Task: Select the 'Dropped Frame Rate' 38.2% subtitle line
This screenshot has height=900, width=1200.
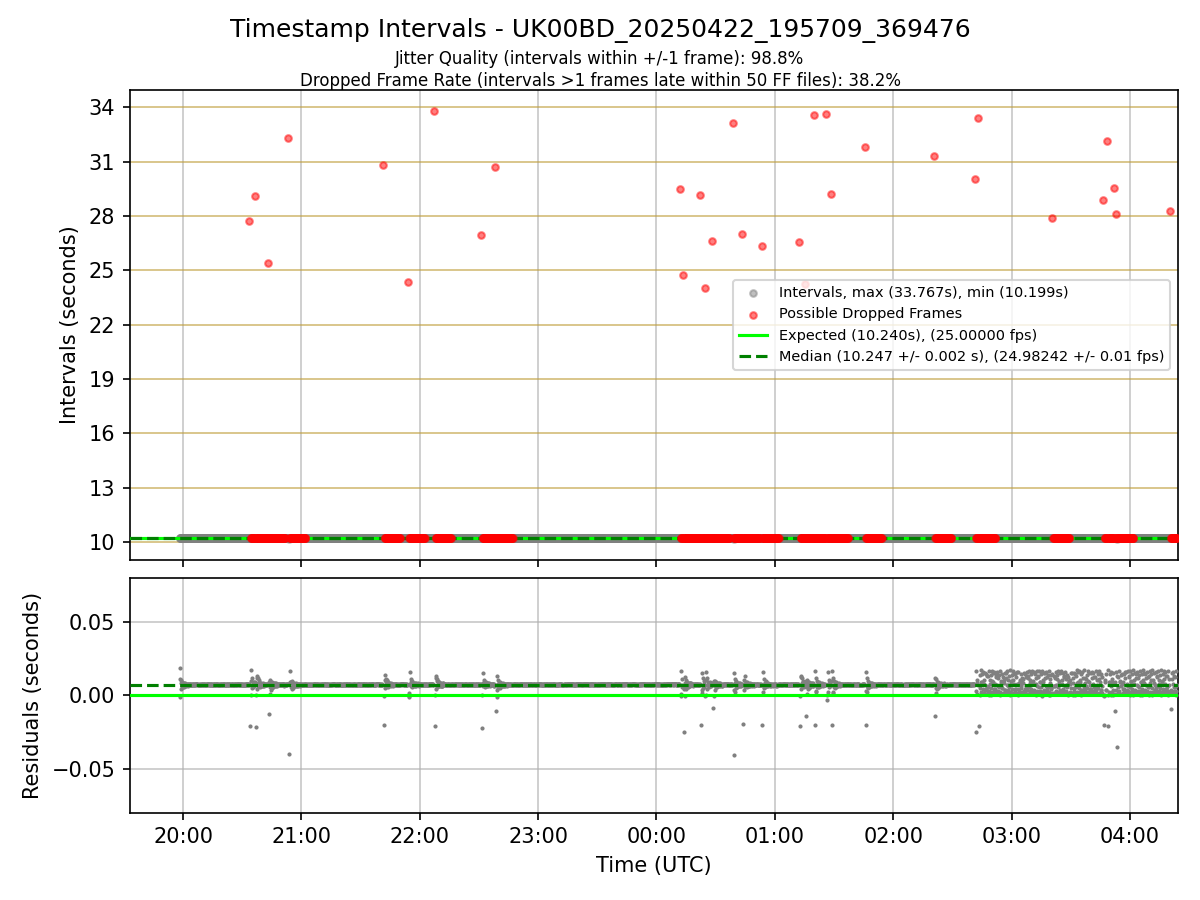Action: pos(600,80)
